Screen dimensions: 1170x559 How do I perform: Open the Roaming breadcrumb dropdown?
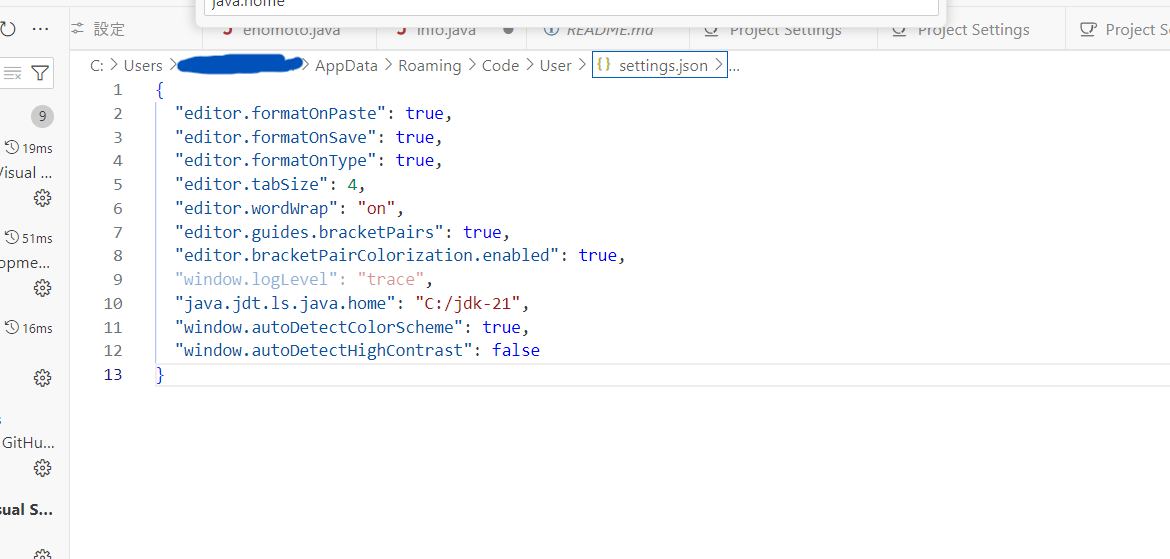429,66
